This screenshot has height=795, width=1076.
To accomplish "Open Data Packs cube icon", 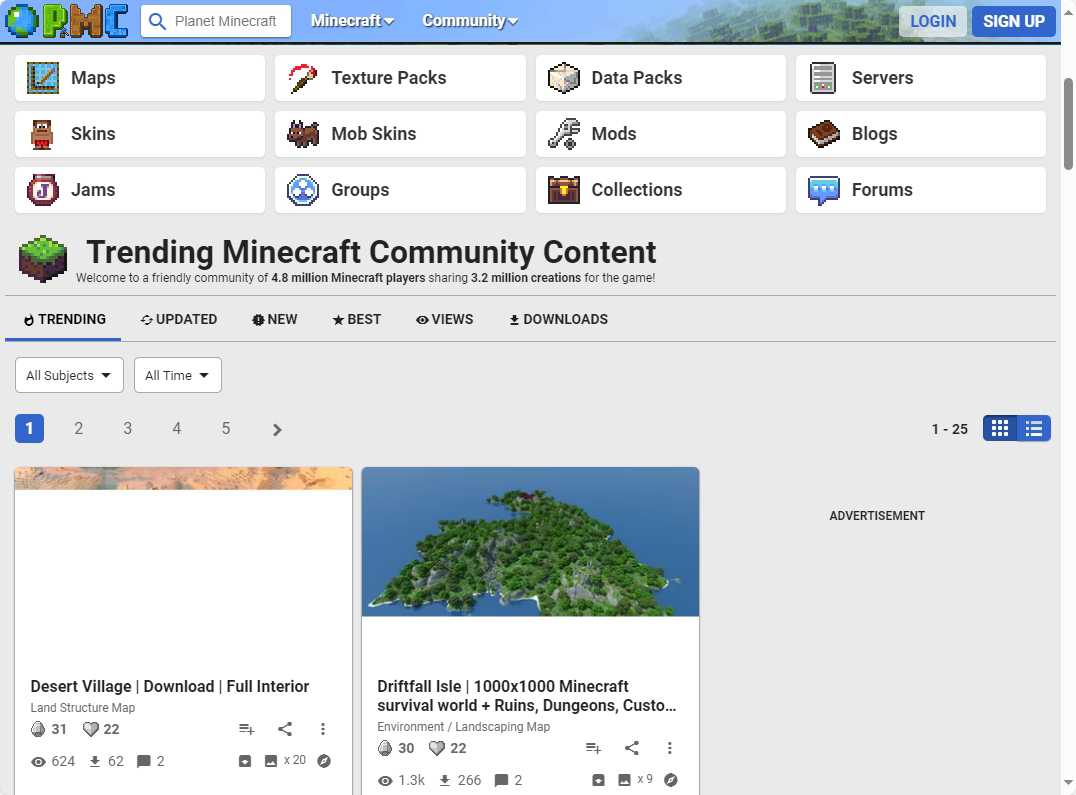I will tap(563, 78).
